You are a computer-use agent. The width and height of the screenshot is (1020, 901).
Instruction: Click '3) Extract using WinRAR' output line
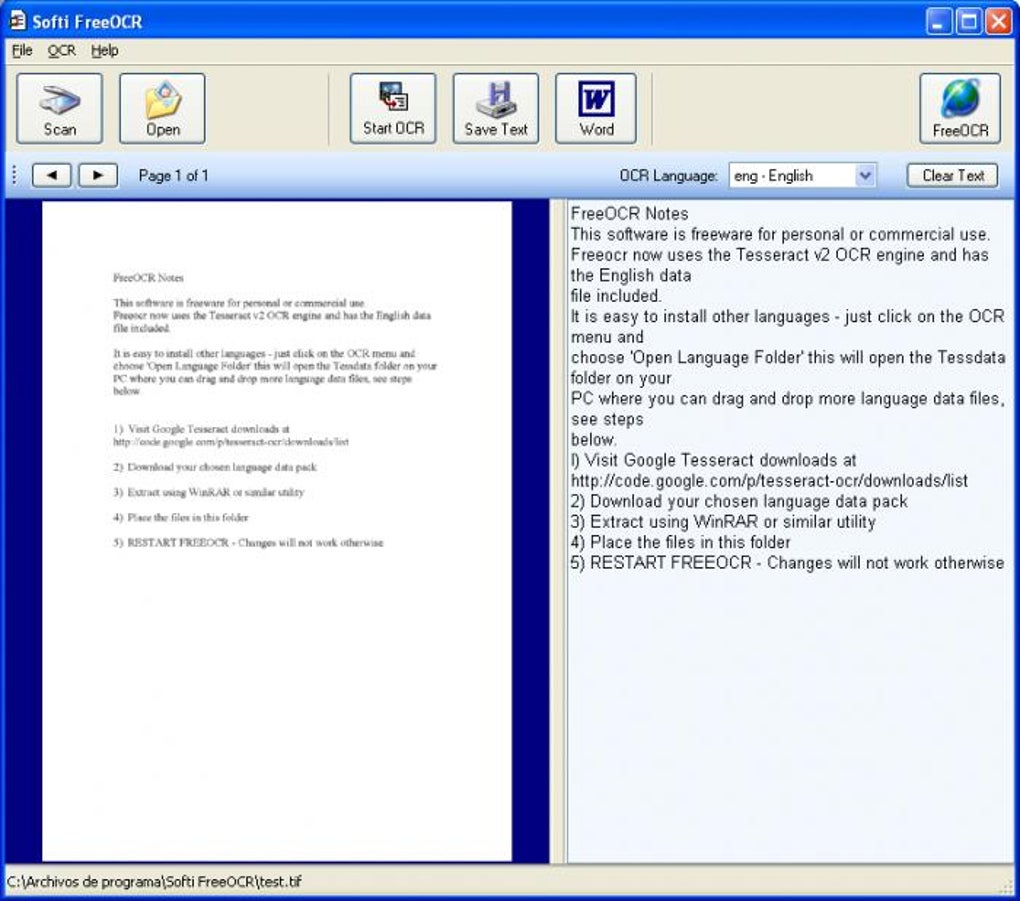(x=723, y=522)
